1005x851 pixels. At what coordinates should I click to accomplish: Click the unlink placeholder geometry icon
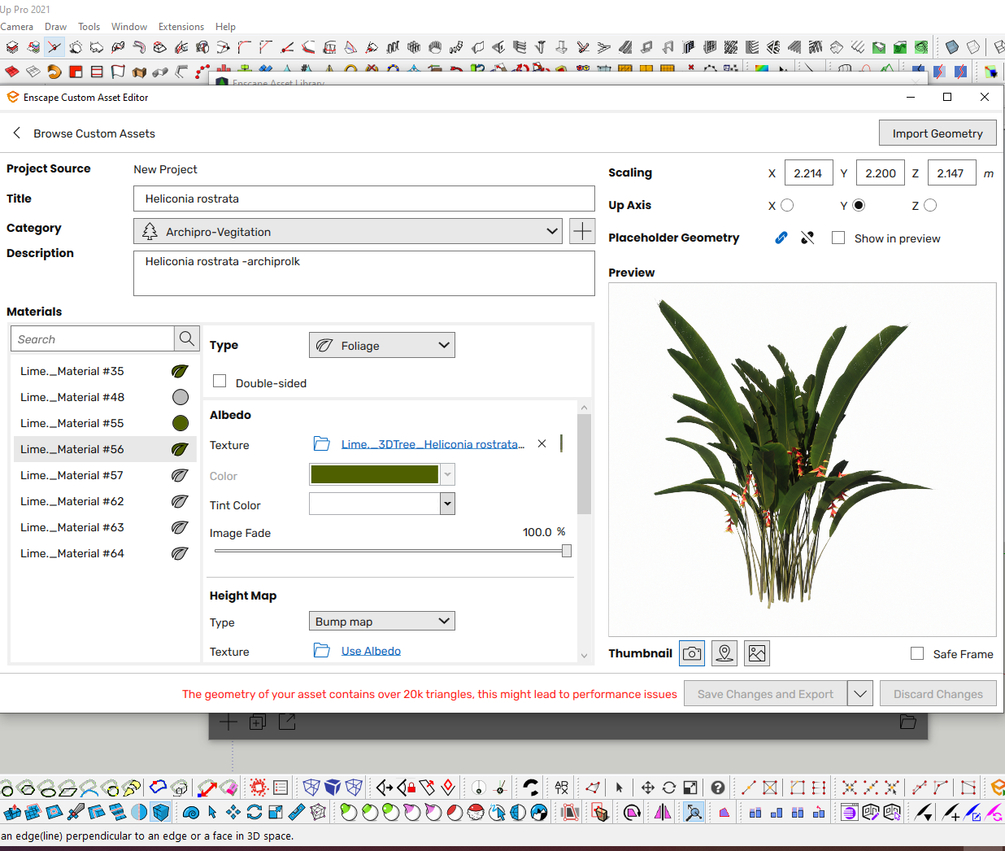(808, 238)
